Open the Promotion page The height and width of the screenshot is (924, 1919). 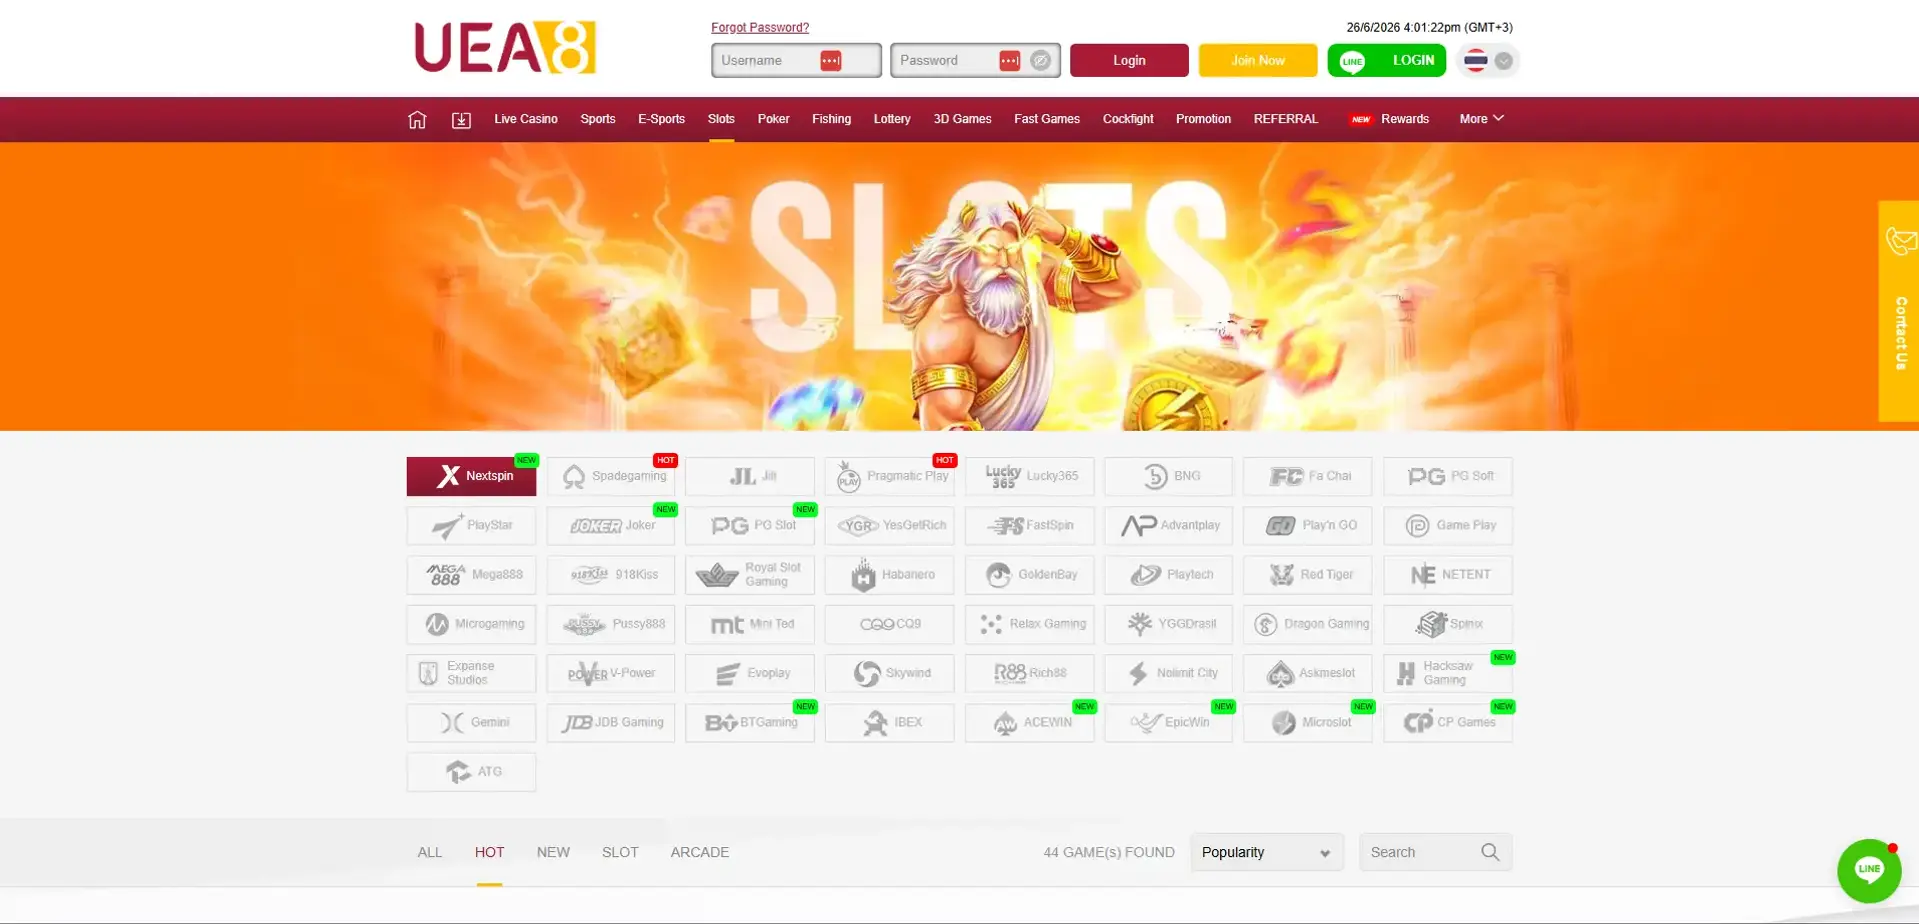tap(1203, 119)
